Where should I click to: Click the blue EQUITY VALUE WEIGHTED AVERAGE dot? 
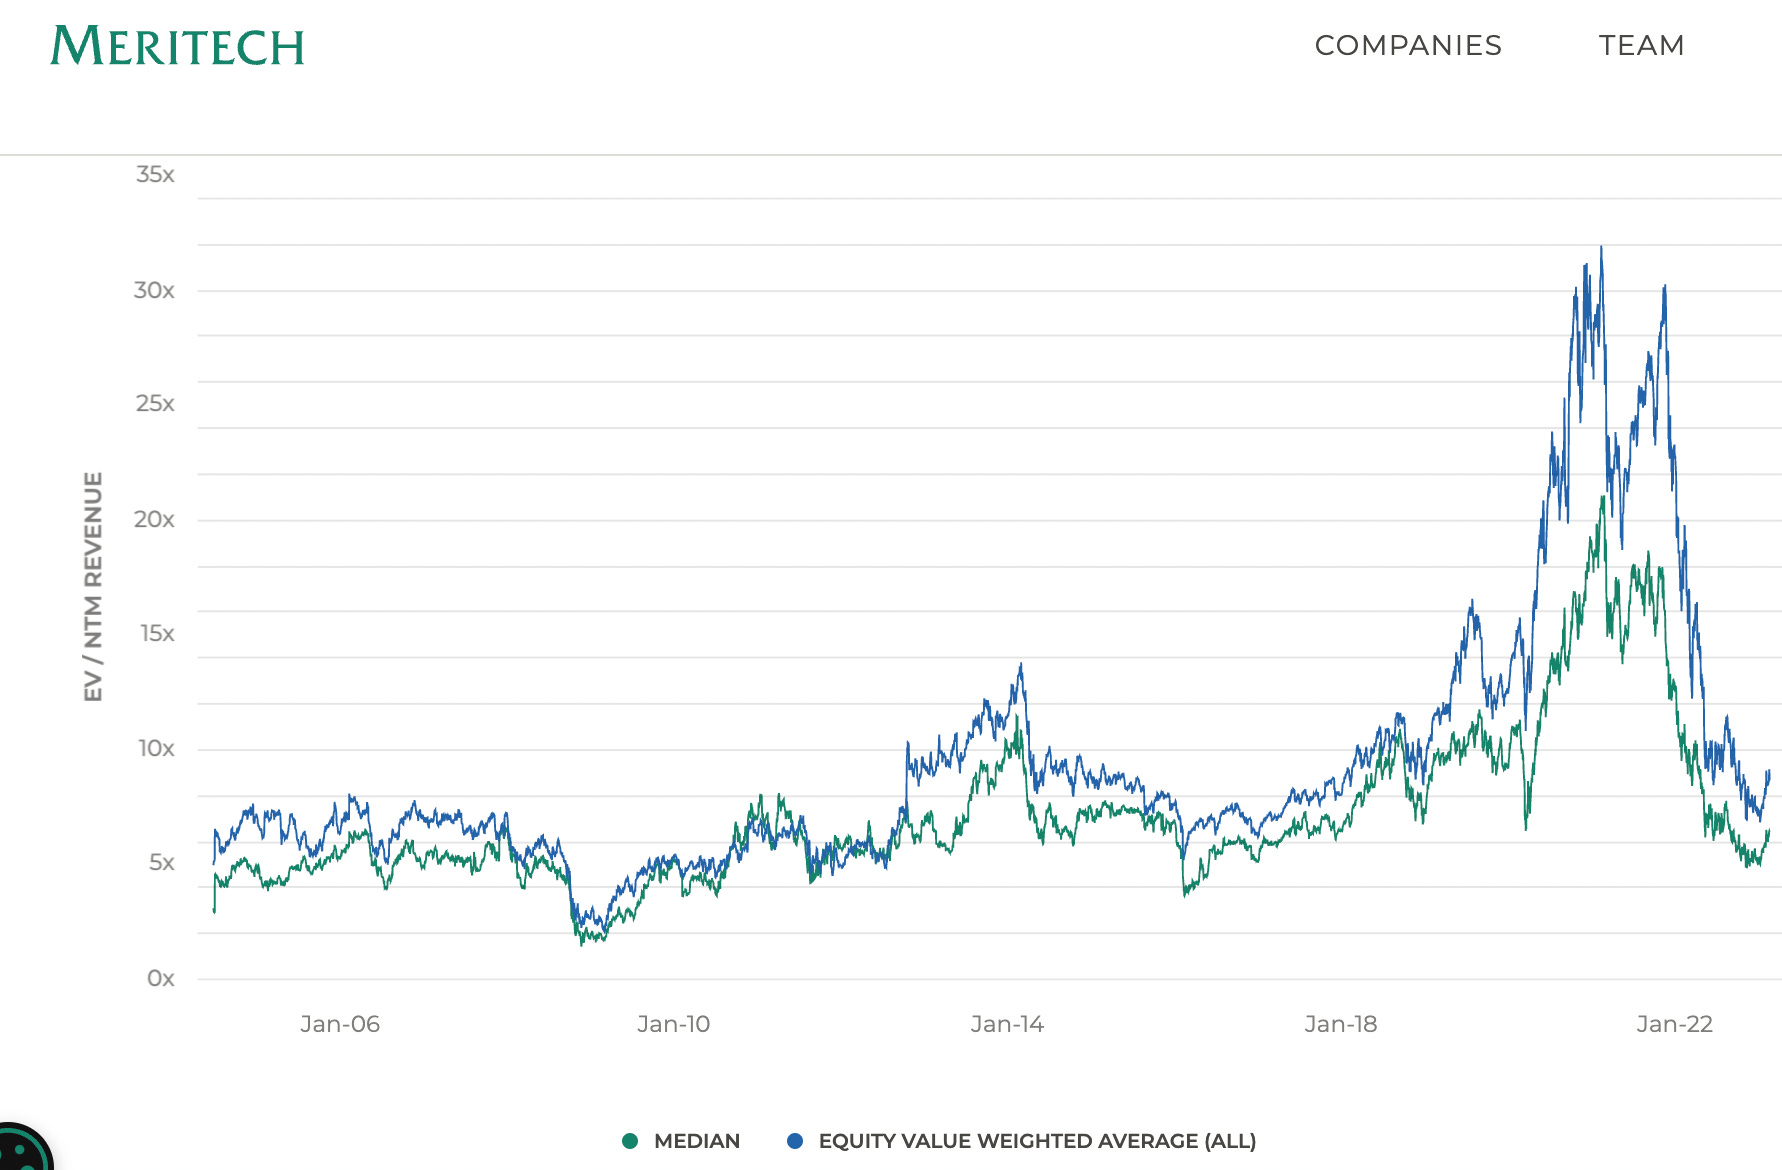pos(793,1141)
